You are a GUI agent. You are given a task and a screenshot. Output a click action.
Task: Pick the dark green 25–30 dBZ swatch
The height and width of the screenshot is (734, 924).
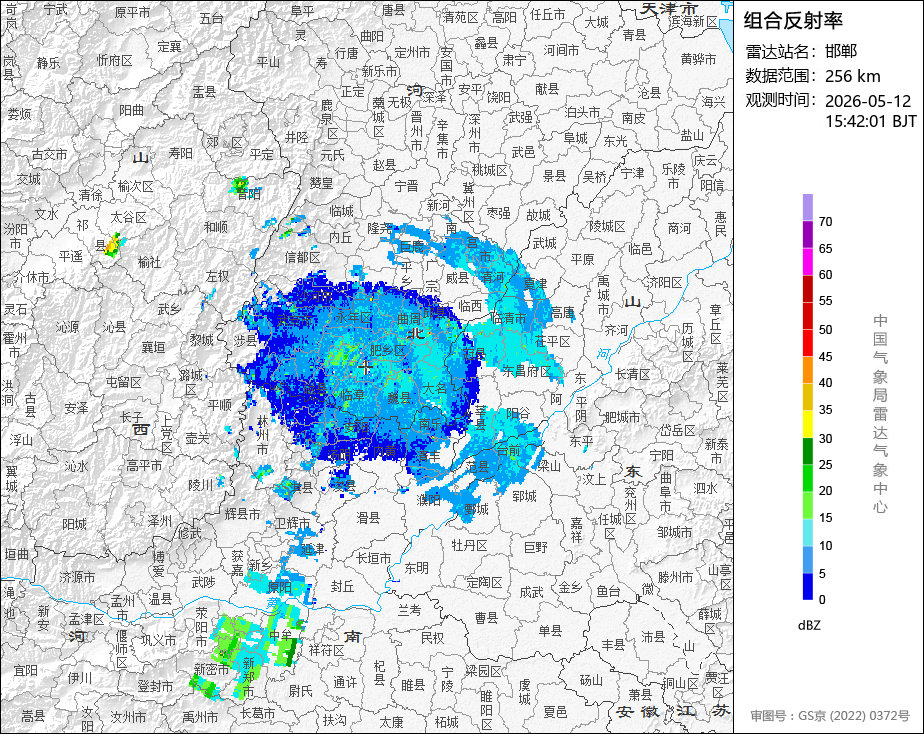coord(807,451)
